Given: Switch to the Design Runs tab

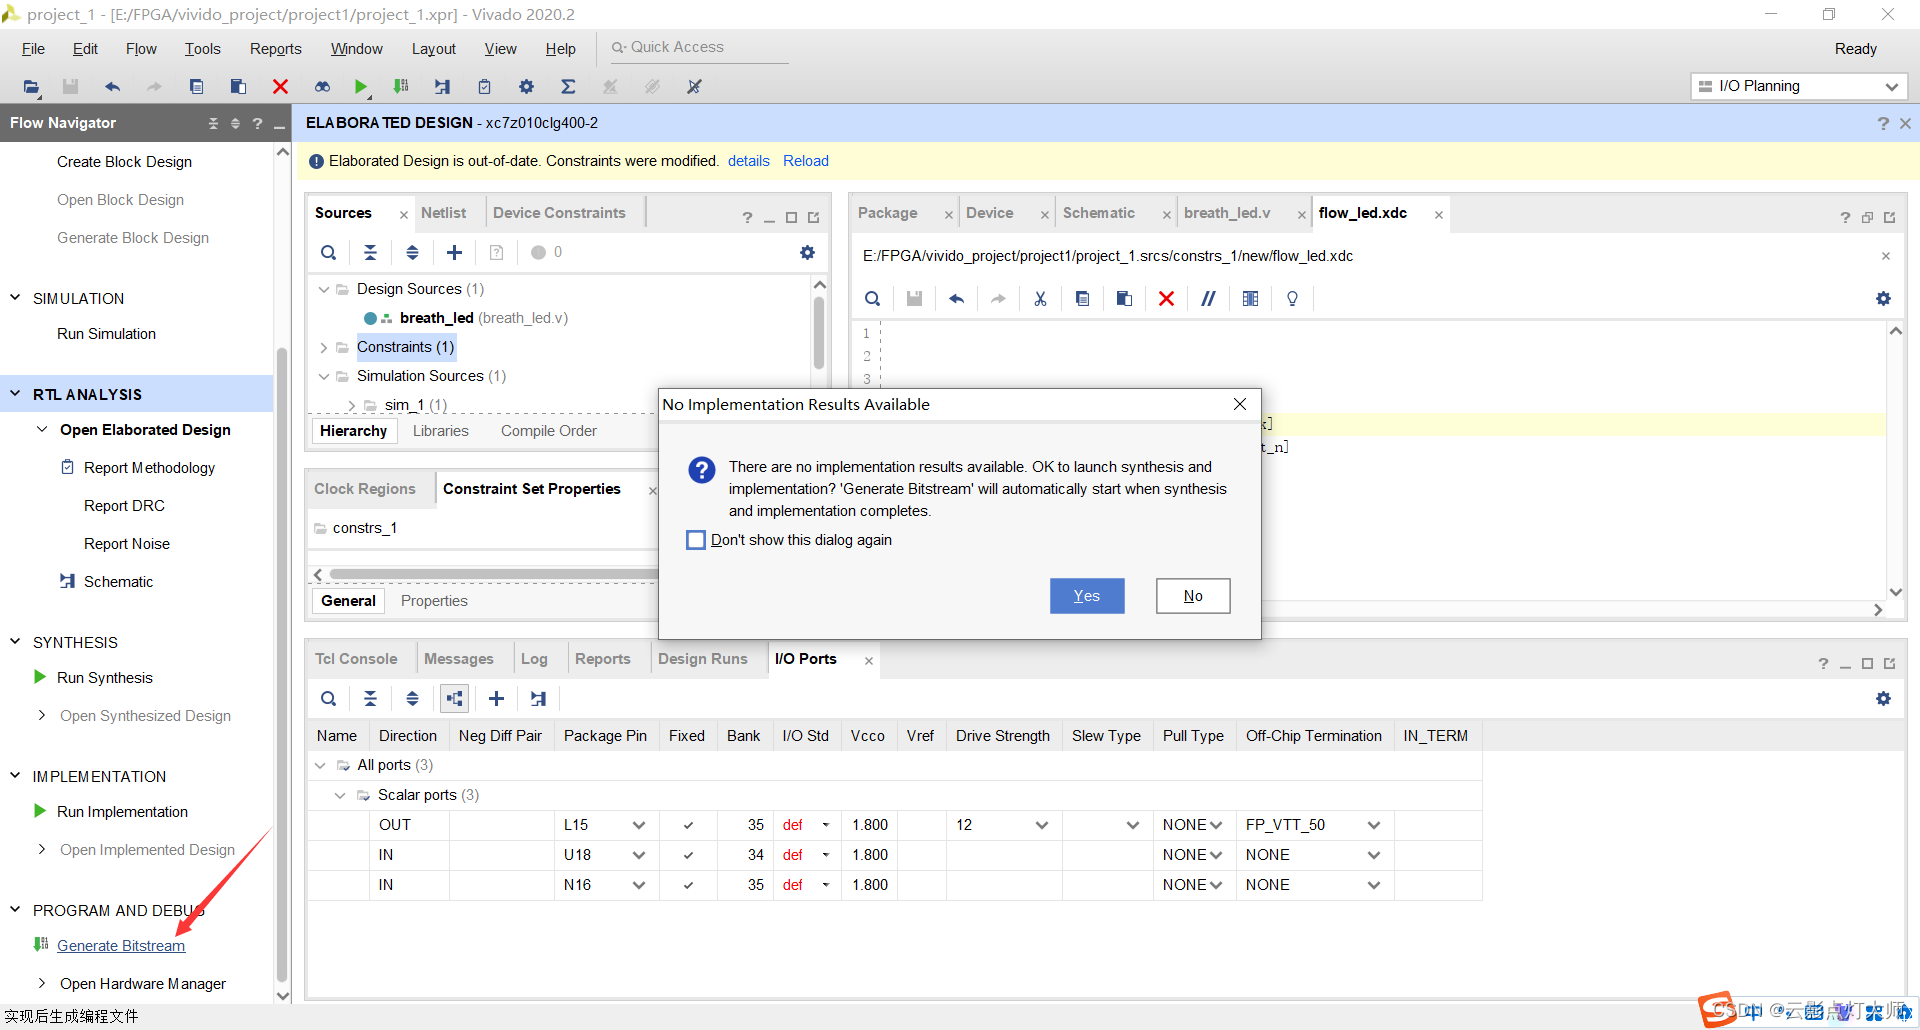Looking at the screenshot, I should pos(703,659).
